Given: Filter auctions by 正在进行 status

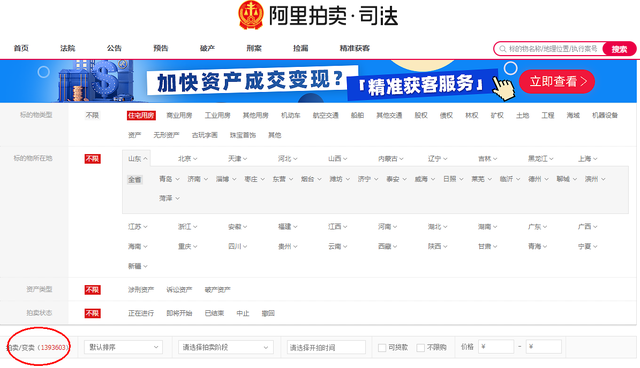Looking at the screenshot, I should pyautogui.click(x=141, y=313).
